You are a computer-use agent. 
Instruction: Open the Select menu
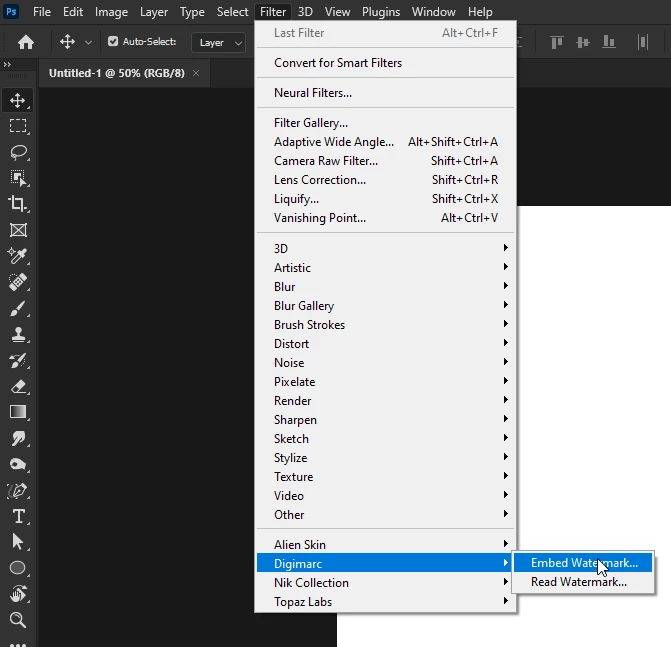pyautogui.click(x=232, y=12)
